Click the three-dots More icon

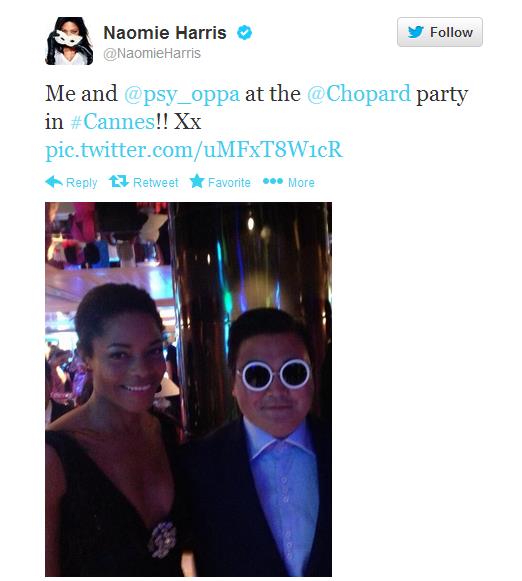click(273, 181)
